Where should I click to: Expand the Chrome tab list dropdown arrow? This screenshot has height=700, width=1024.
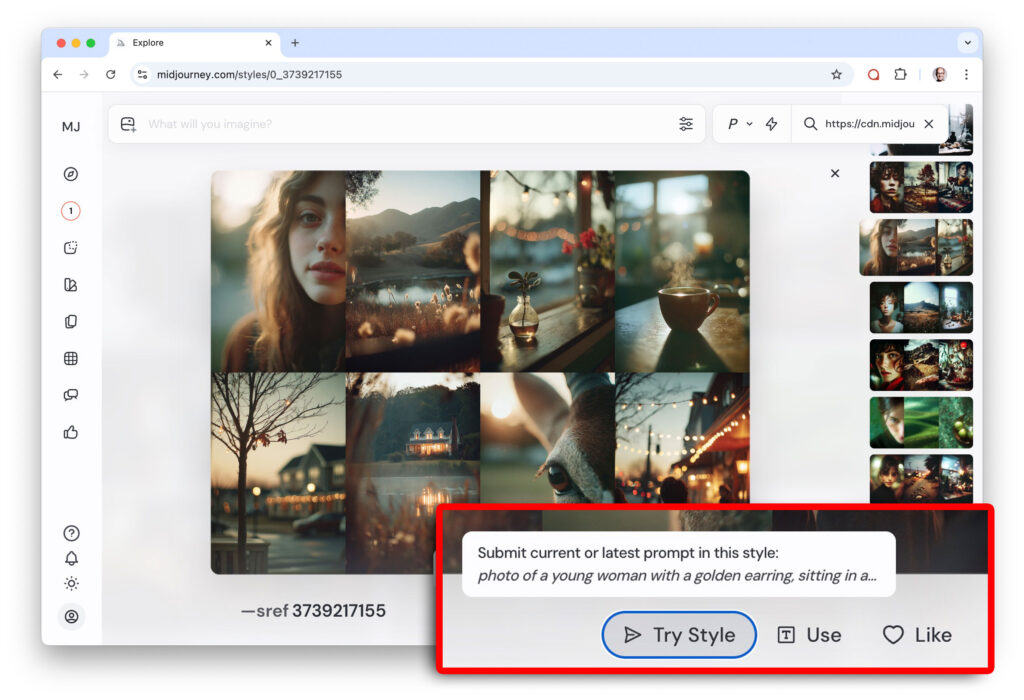point(967,43)
